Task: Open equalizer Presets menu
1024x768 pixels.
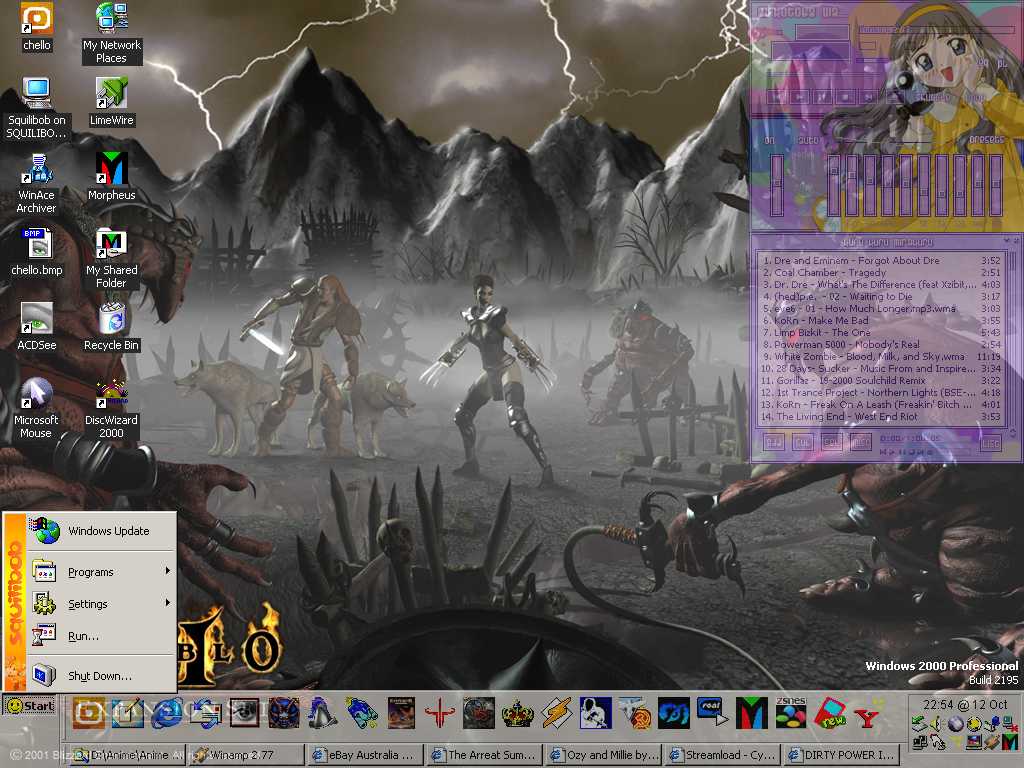Action: pos(986,140)
